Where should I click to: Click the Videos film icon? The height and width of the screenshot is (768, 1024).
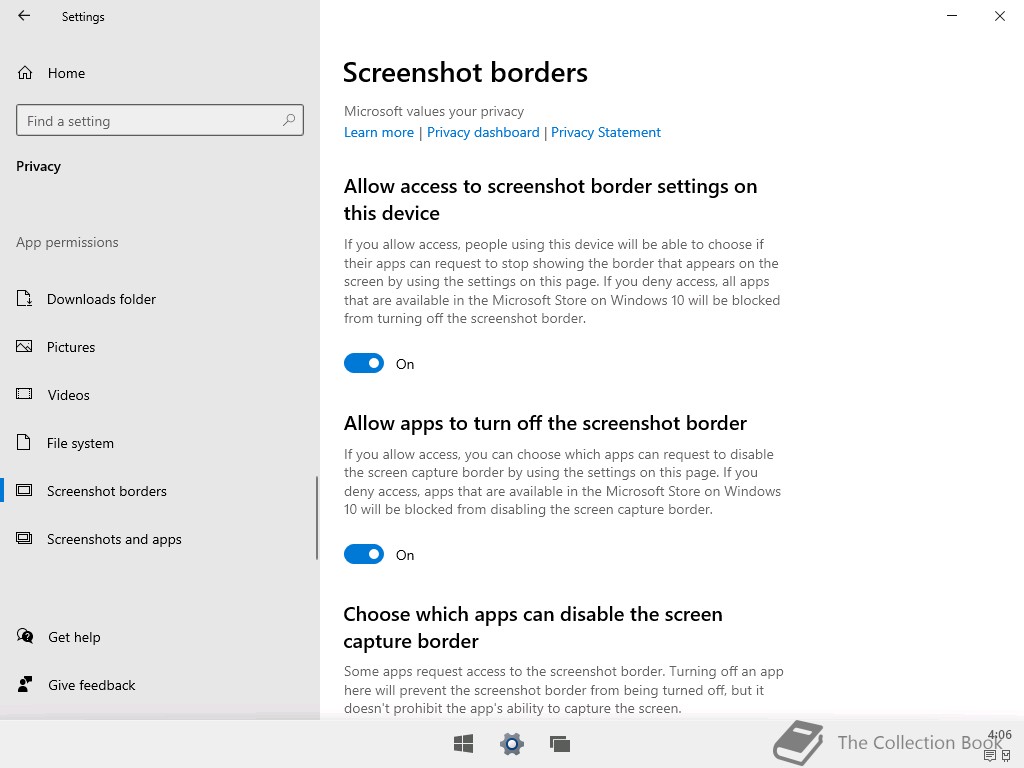(24, 394)
